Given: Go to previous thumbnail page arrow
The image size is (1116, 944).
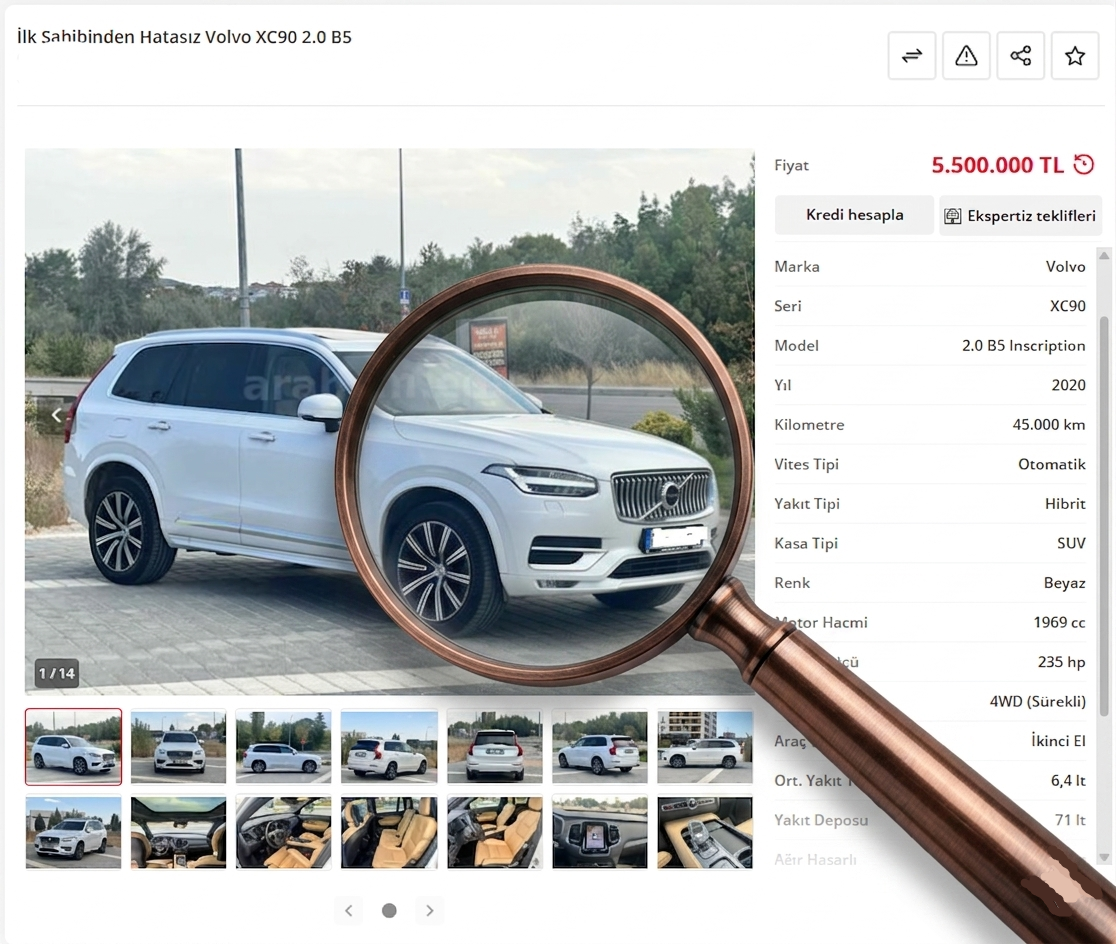Looking at the screenshot, I should pyautogui.click(x=349, y=911).
